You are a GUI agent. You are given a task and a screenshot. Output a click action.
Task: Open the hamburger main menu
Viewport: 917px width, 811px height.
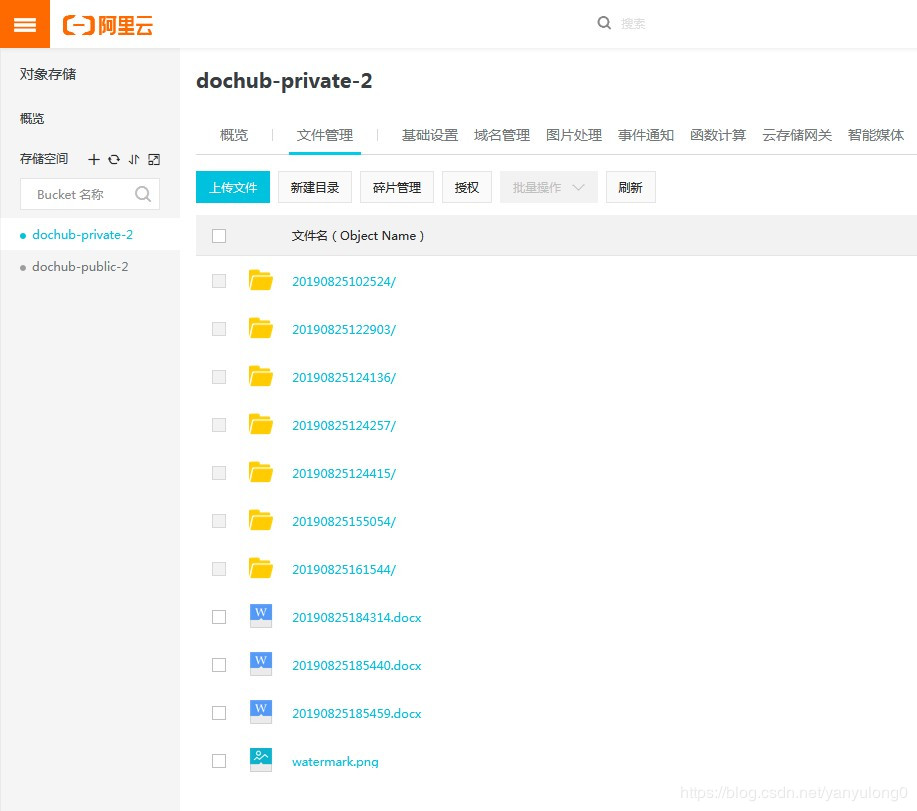point(25,25)
